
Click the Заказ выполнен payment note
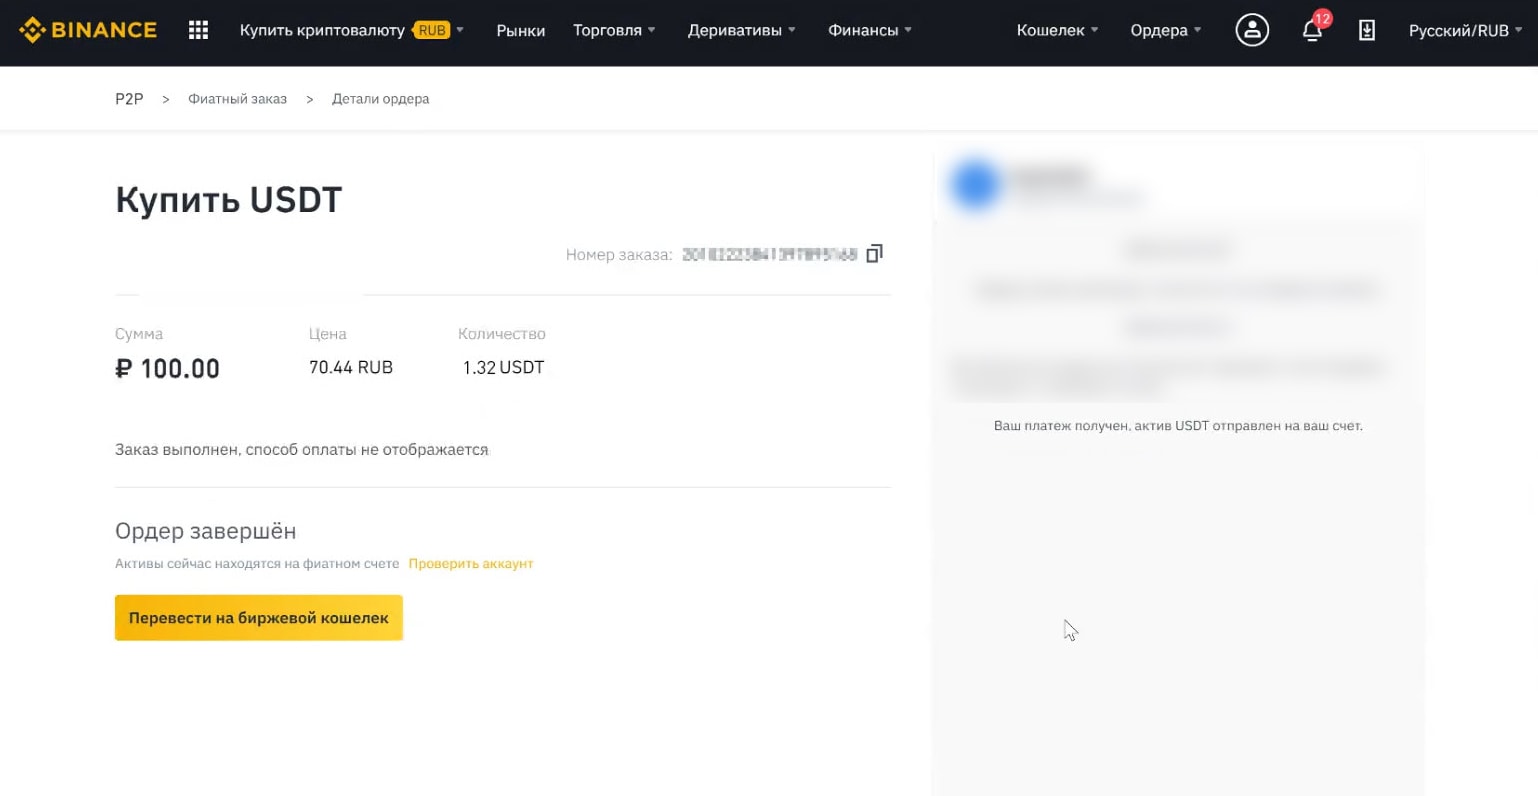pyautogui.click(x=302, y=450)
